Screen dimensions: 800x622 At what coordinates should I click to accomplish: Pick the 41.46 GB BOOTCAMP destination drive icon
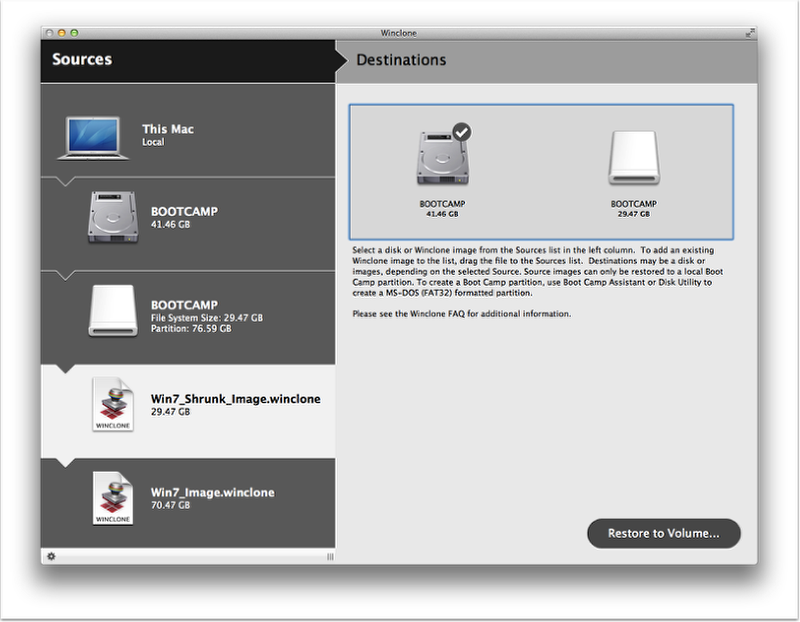pos(442,160)
